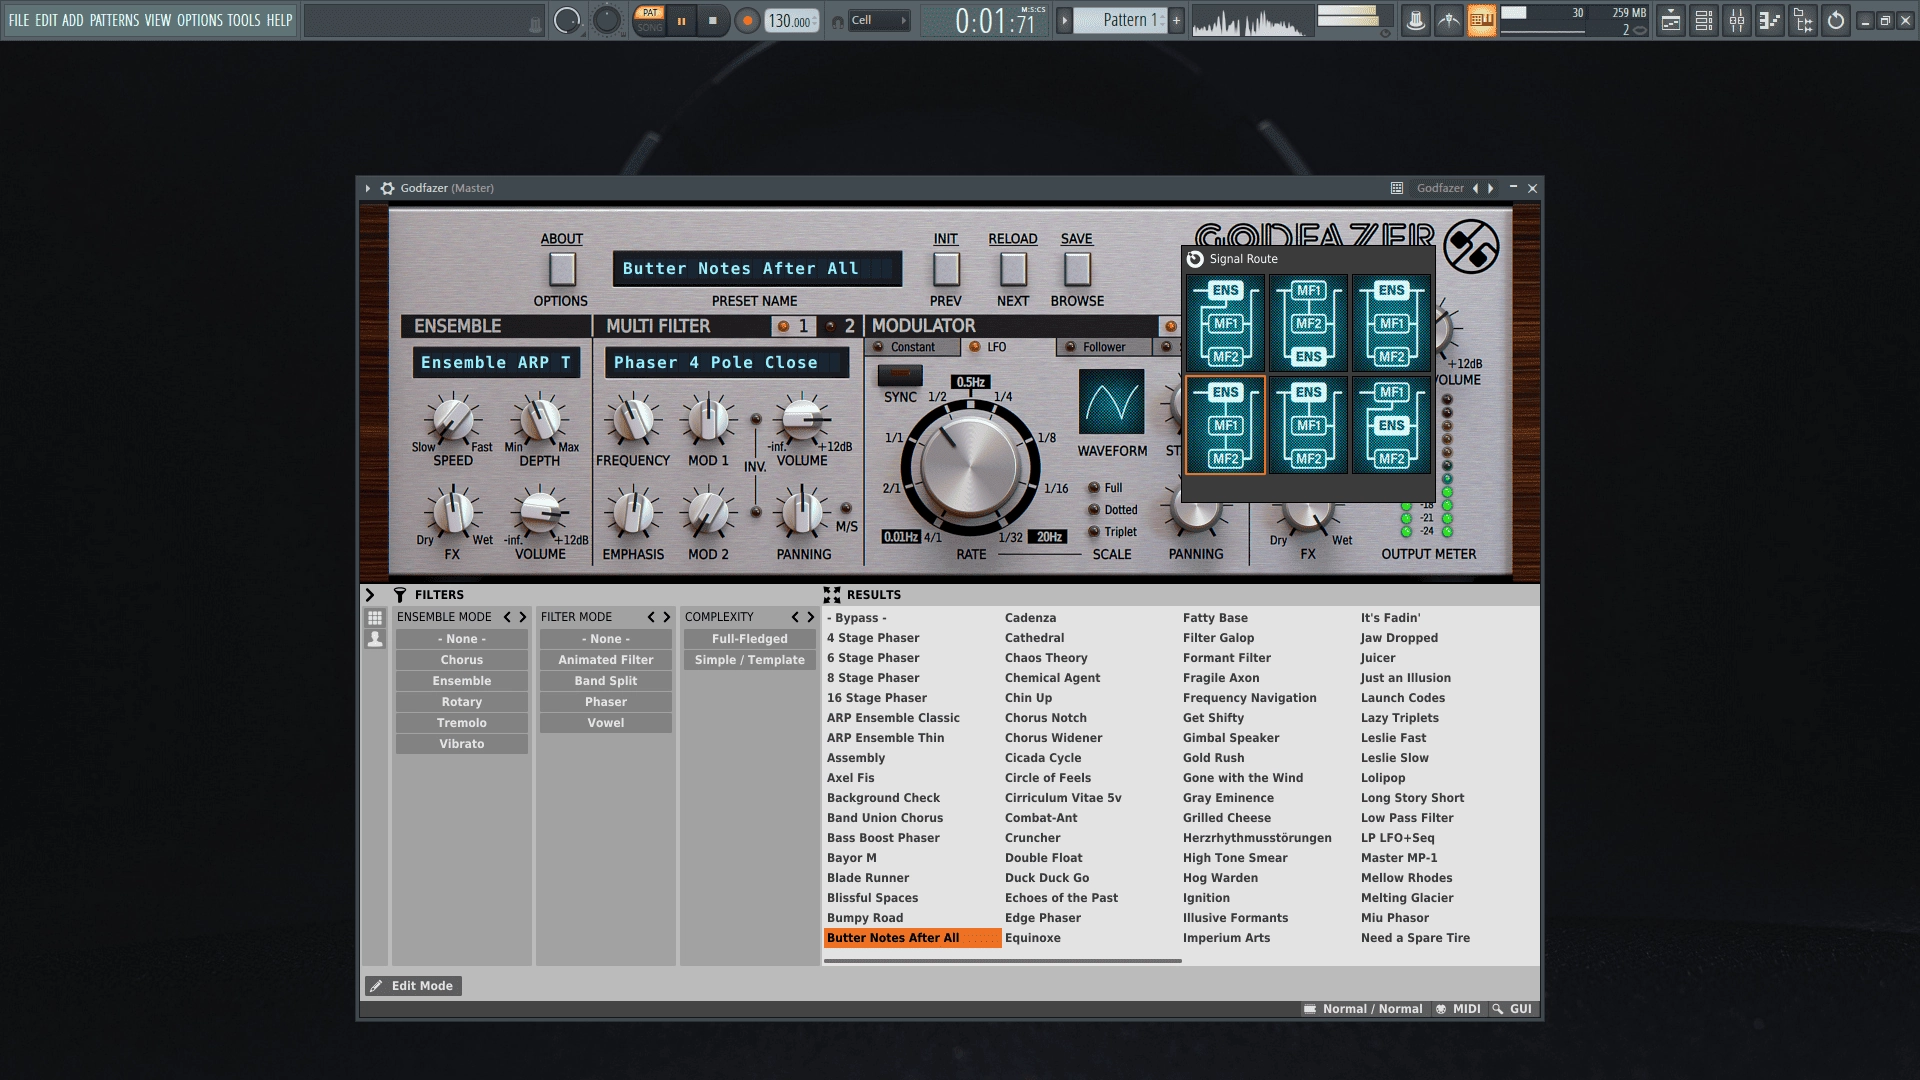
Task: Click the ABOUT/OPTIONS button
Action: (562, 269)
